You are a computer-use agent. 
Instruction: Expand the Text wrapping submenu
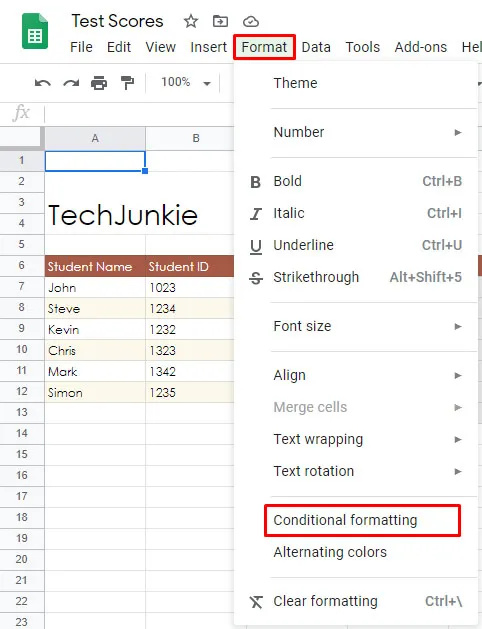(x=355, y=439)
